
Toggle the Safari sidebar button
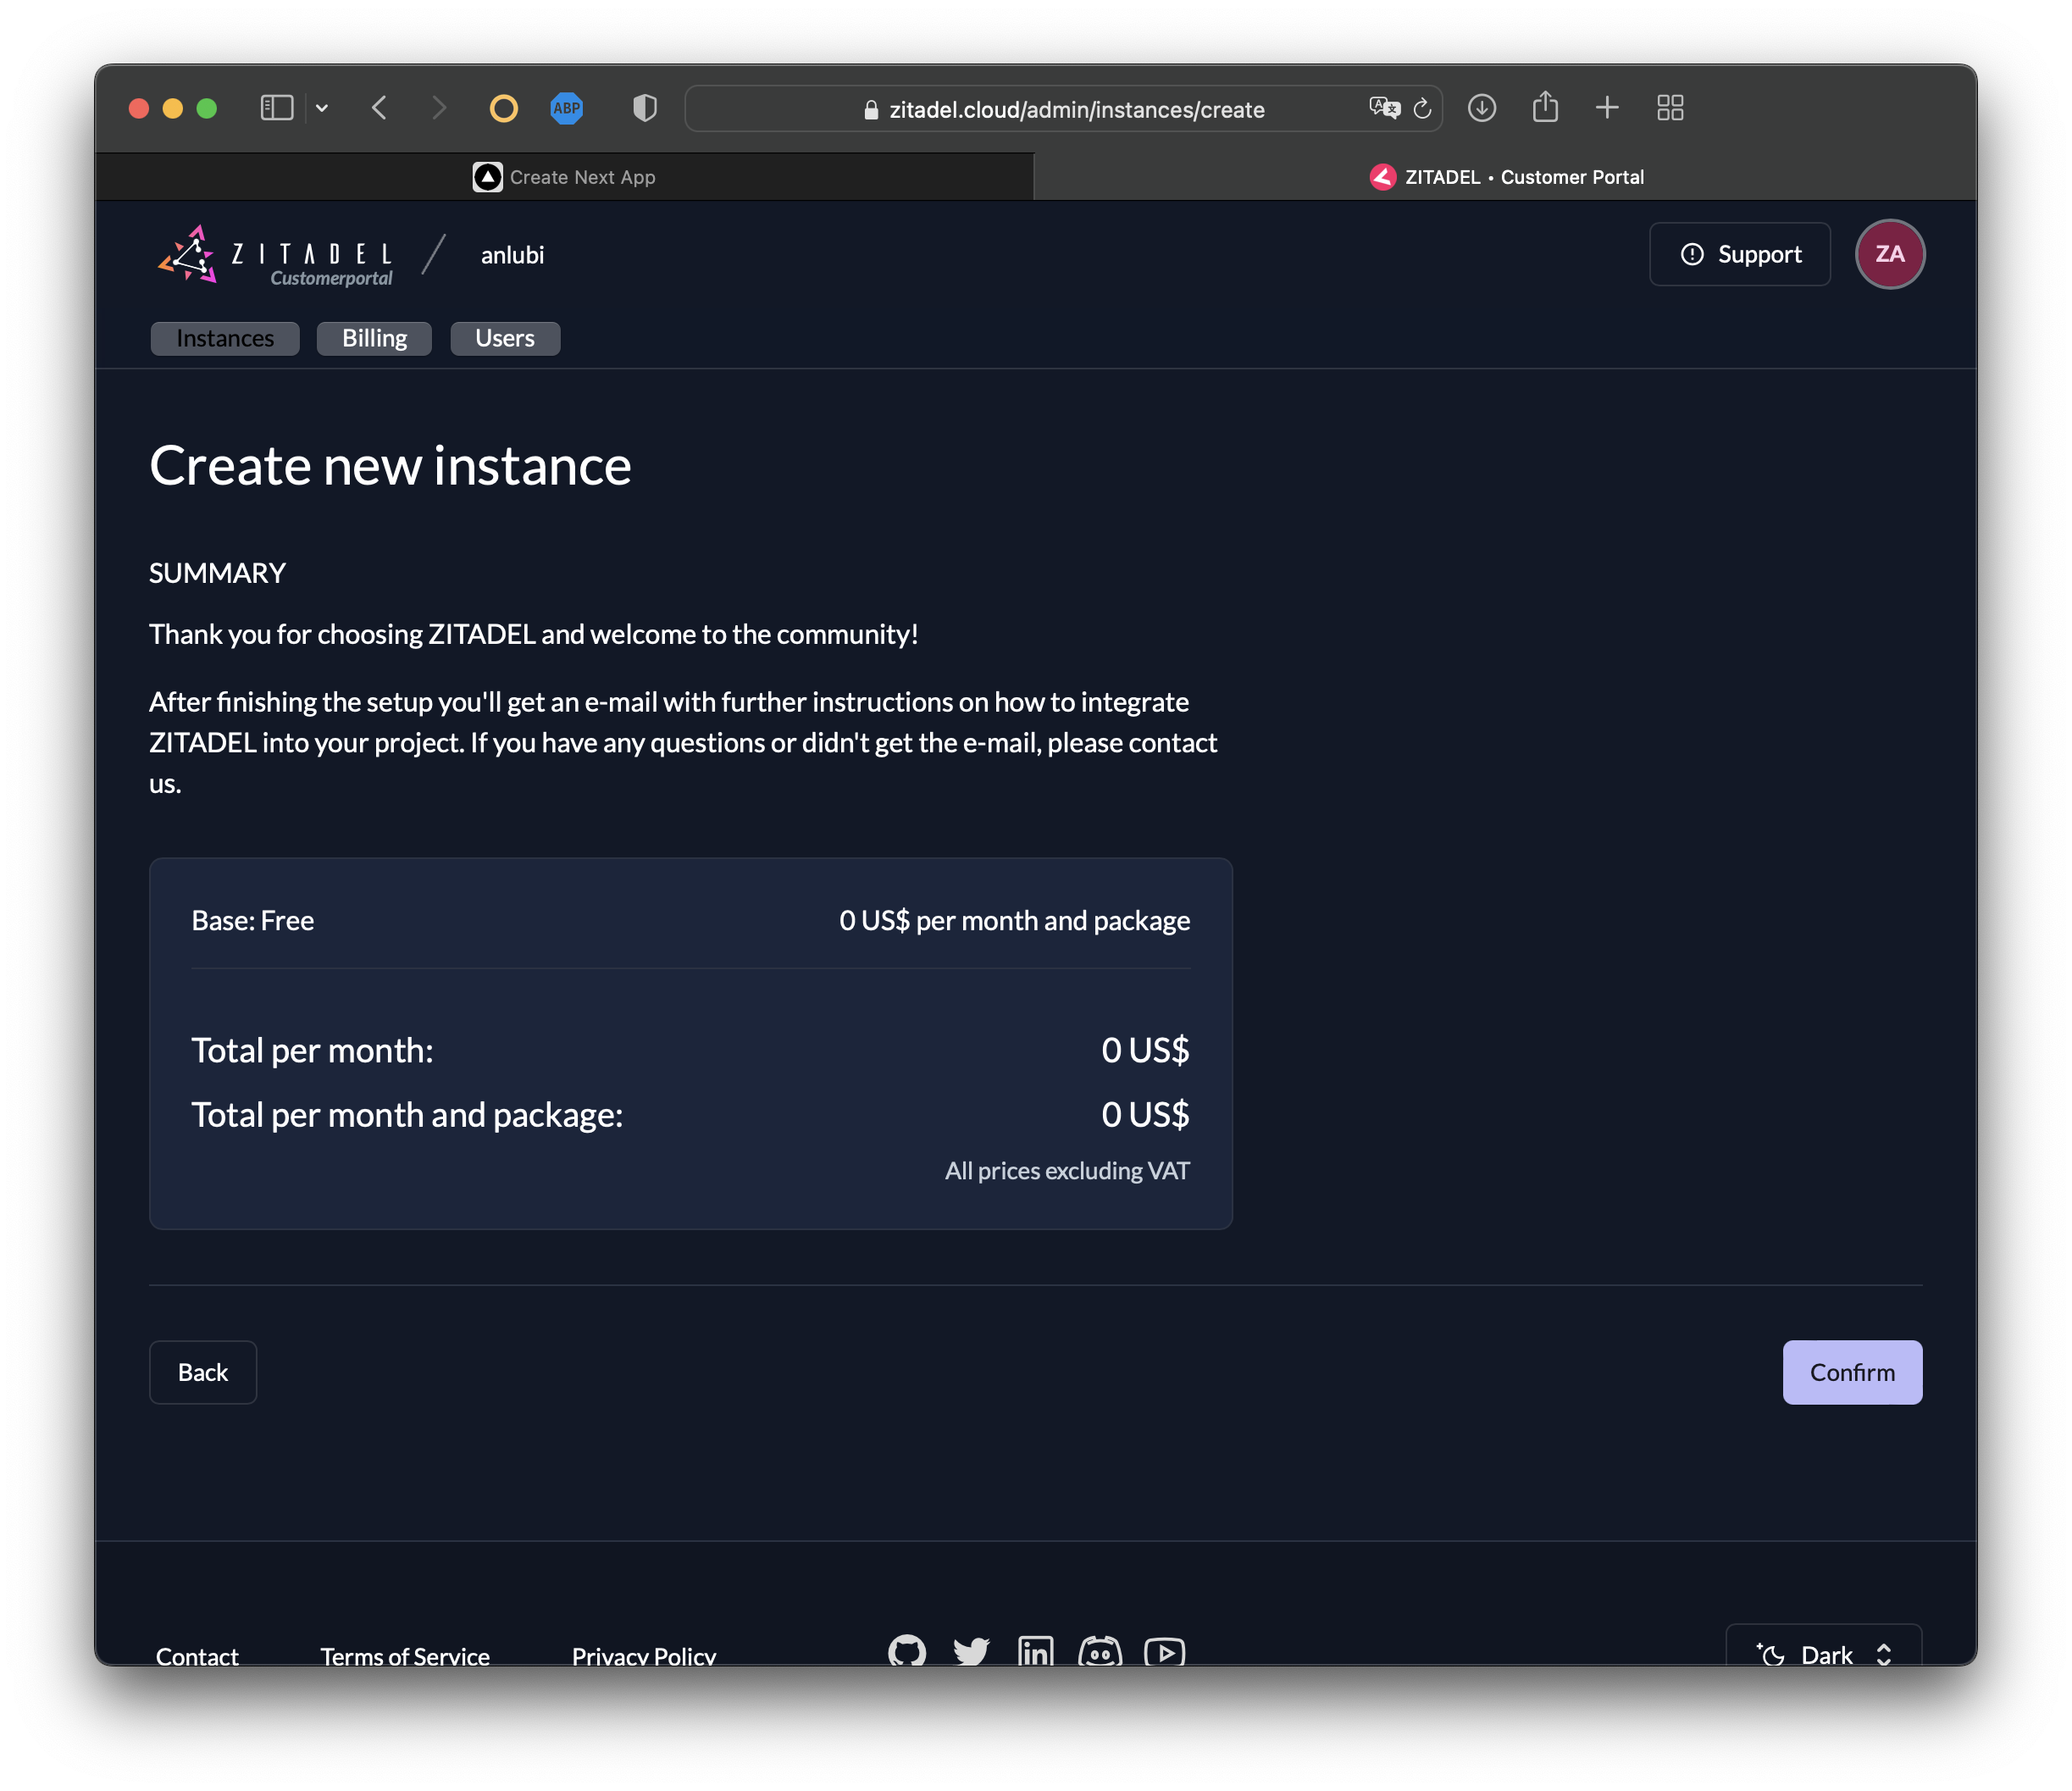pos(277,108)
